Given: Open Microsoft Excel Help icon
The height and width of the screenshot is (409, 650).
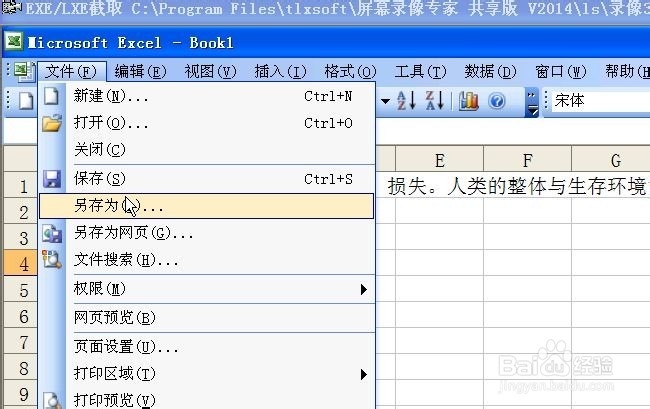Looking at the screenshot, I should click(x=497, y=101).
